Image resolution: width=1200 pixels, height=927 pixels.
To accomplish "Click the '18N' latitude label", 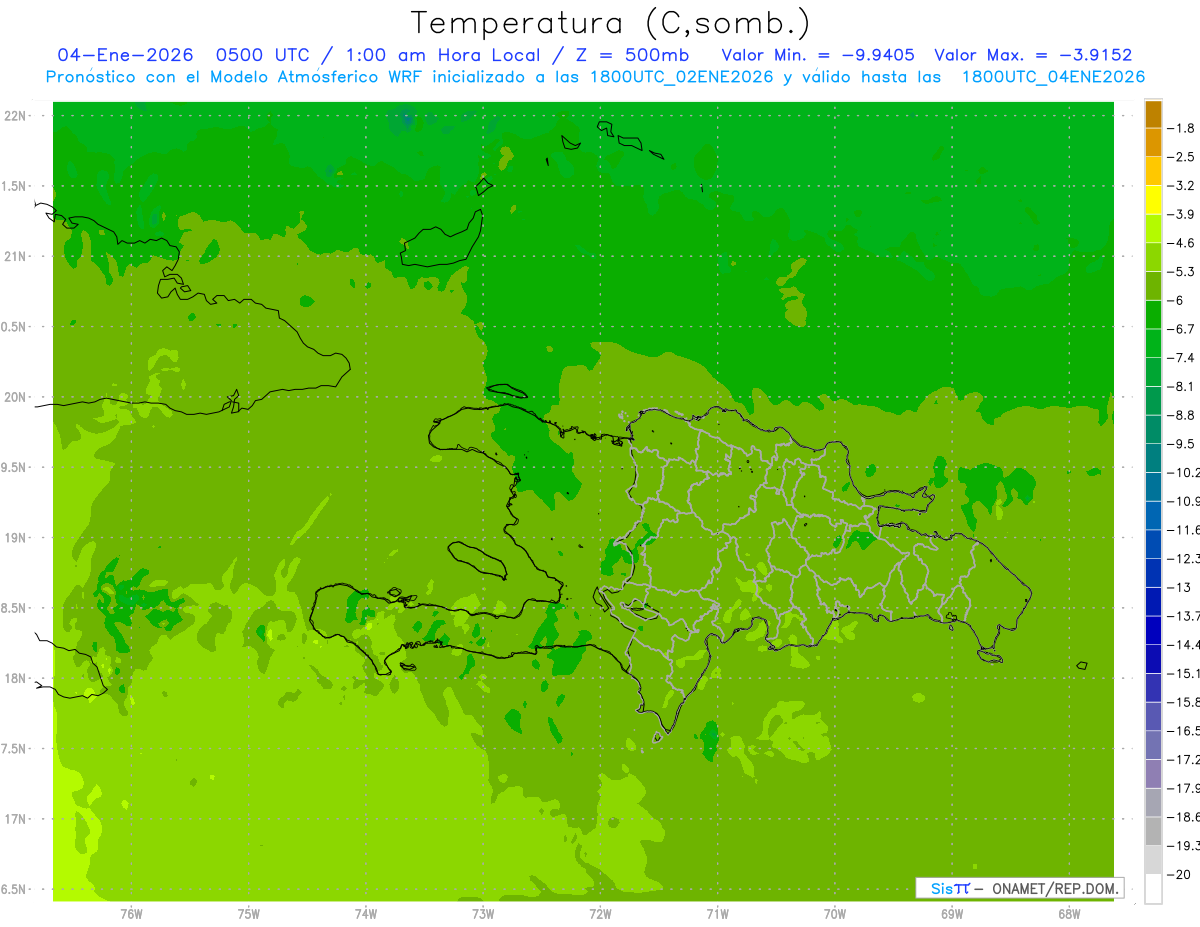I will point(14,678).
